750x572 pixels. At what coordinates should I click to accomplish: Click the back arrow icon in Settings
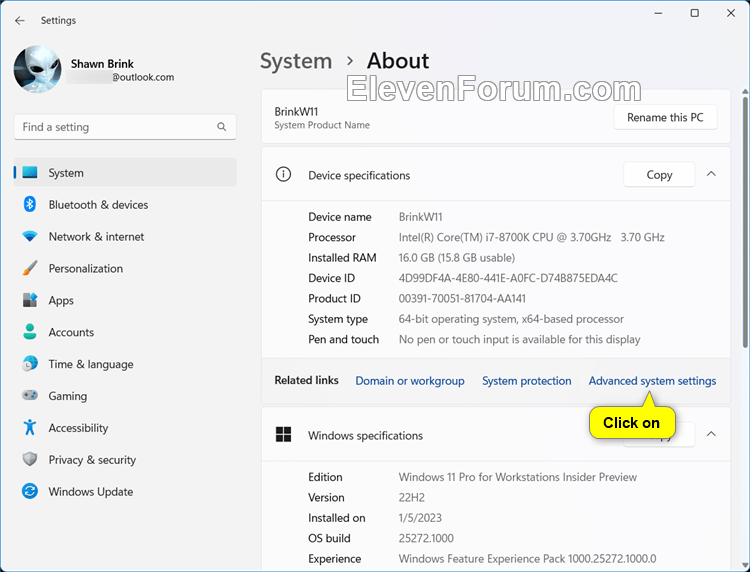click(x=20, y=21)
